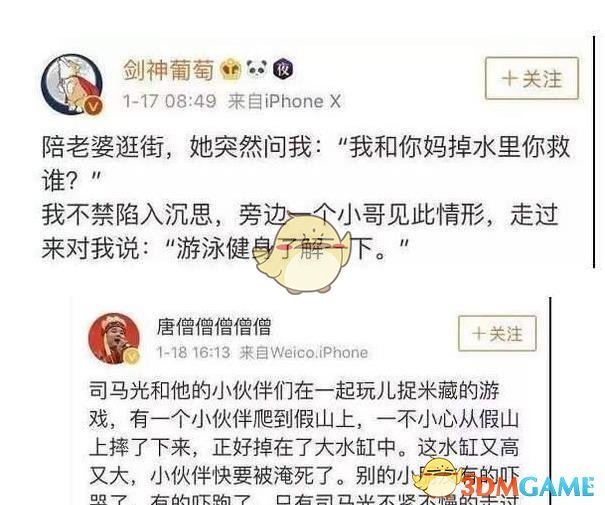Tap the yellow chick sticker in the post
Image resolution: width=605 pixels, height=505 pixels.
coord(303,254)
